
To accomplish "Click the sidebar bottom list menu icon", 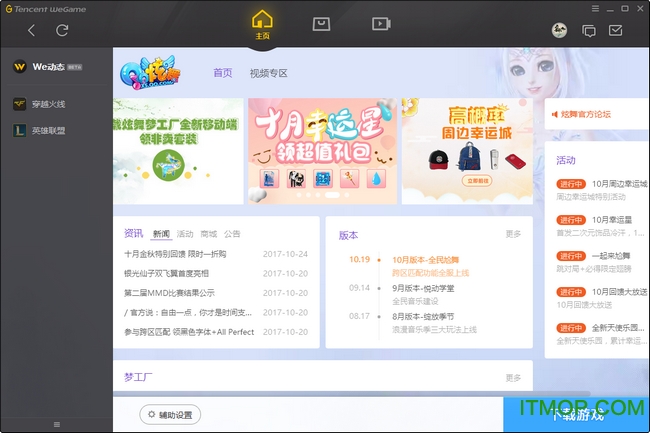I will 57,424.
